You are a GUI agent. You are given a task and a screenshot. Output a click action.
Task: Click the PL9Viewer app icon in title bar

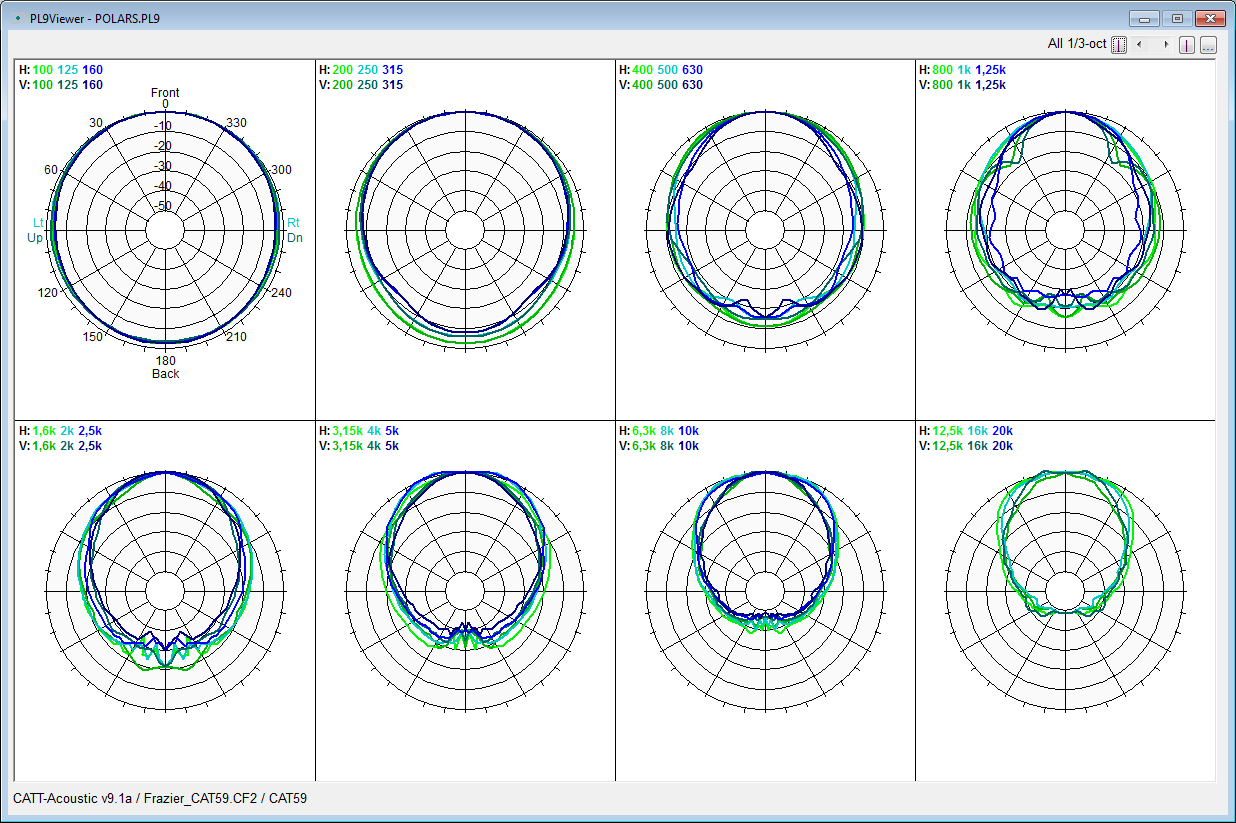click(x=17, y=18)
